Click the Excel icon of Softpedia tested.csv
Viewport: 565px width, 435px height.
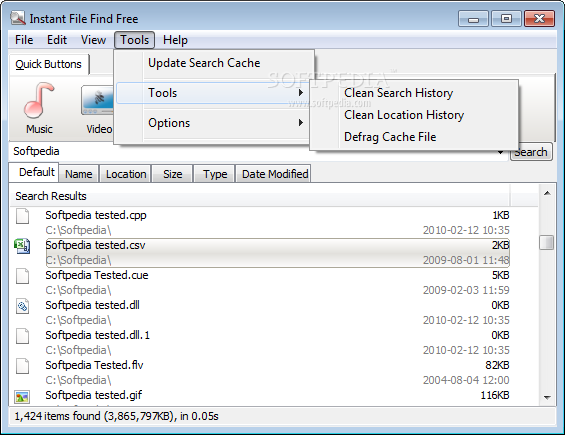(x=22, y=246)
